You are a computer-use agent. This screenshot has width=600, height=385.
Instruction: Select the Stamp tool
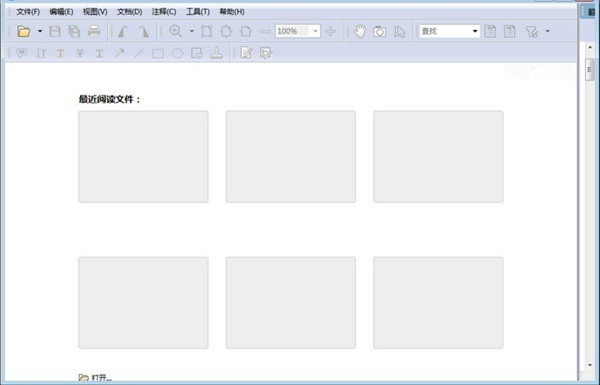(217, 53)
